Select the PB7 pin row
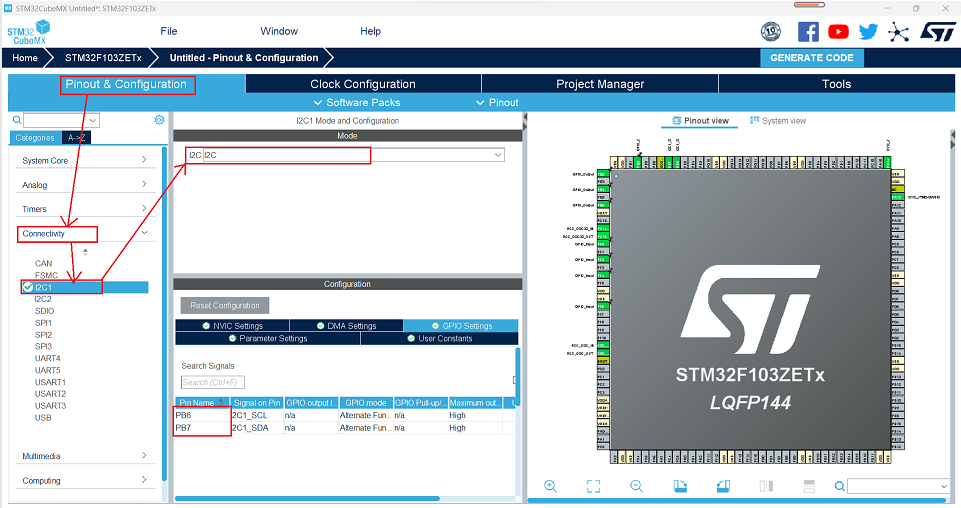Viewport: 961px width, 508px height. click(345, 428)
